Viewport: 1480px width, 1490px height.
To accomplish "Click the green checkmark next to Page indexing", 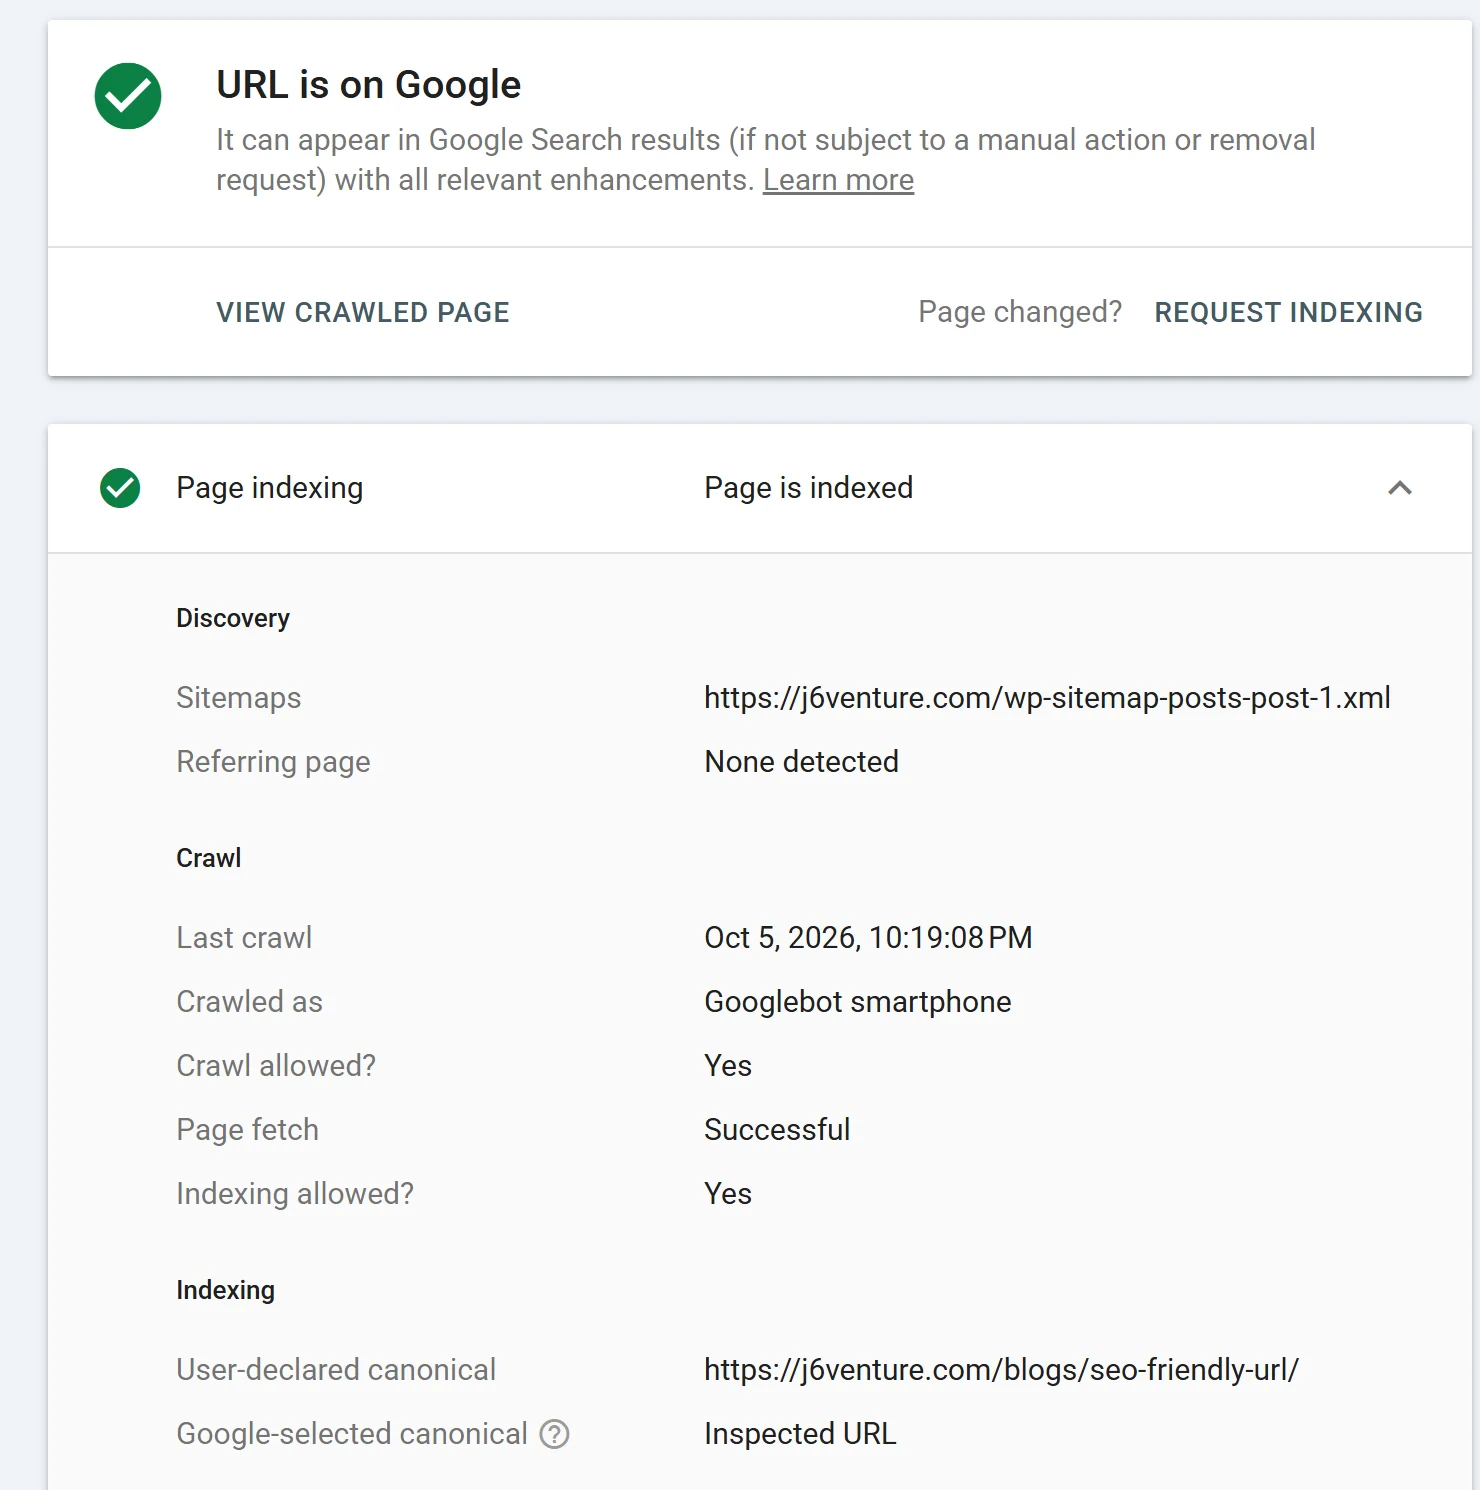I will 120,488.
